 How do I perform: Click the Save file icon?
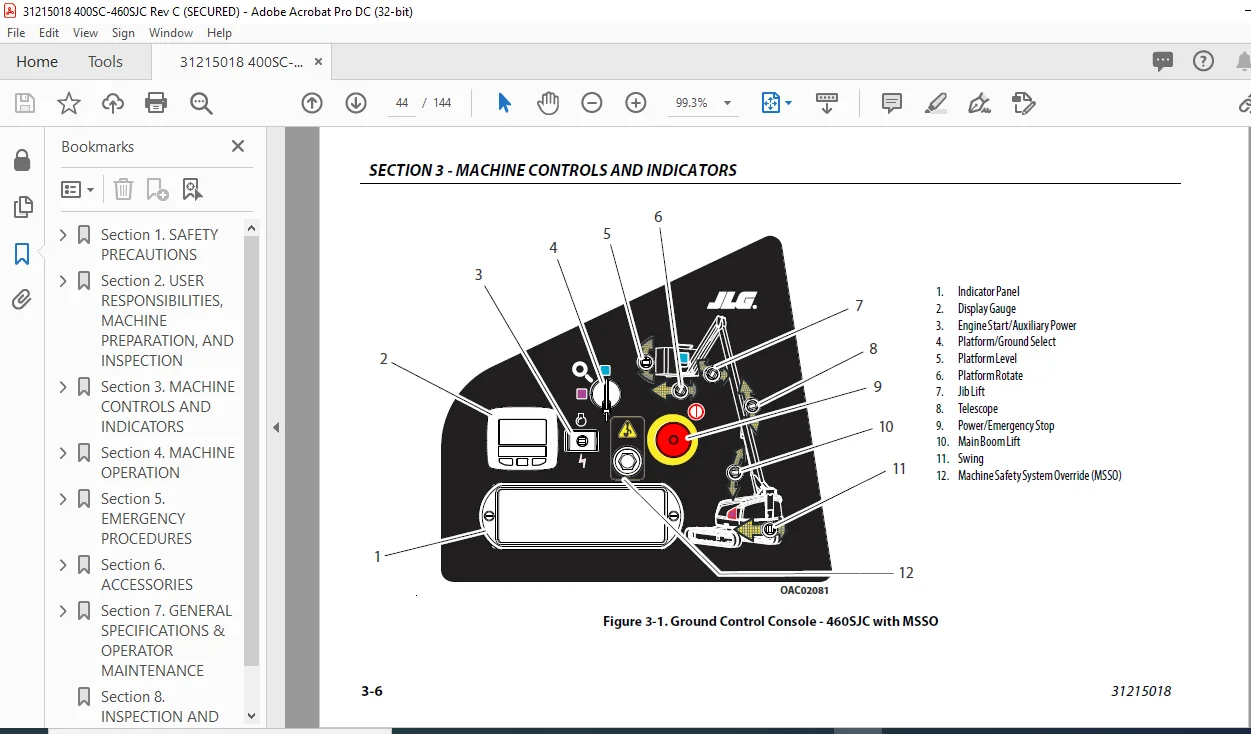click(x=25, y=103)
